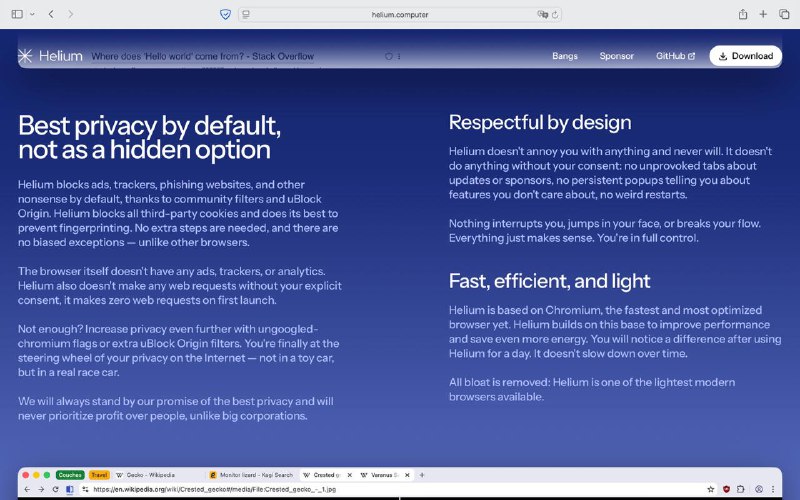Open a new tab with plus icon

point(764,14)
